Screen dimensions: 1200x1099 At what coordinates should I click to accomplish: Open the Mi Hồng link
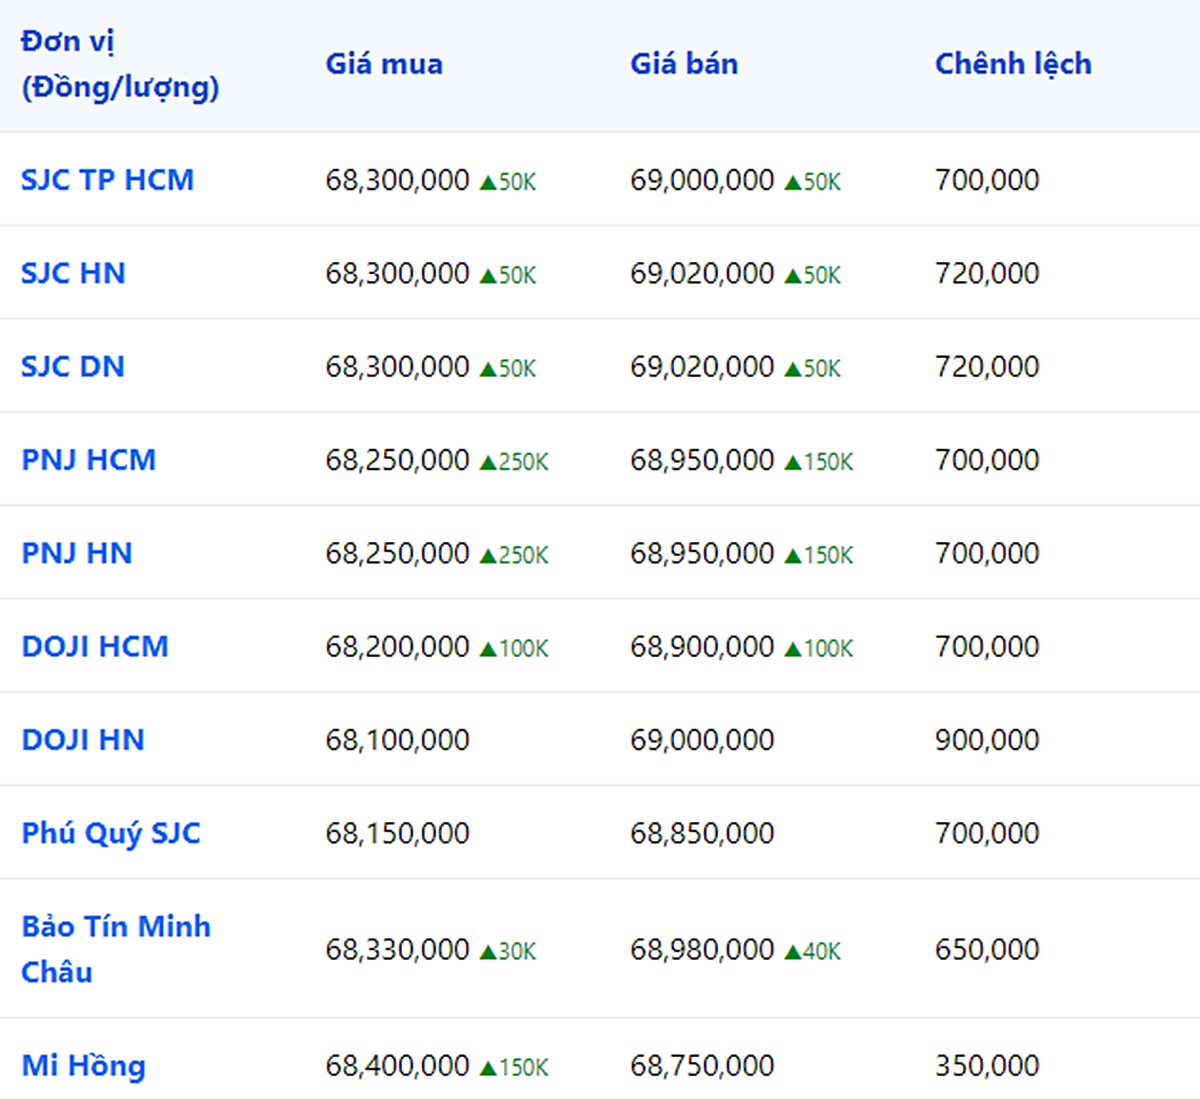coord(84,1065)
